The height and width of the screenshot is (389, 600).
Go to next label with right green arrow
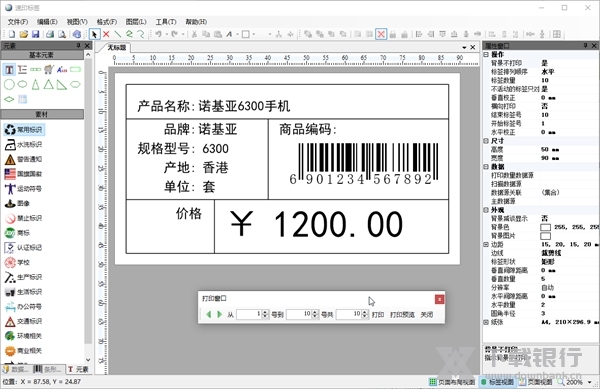[220, 314]
